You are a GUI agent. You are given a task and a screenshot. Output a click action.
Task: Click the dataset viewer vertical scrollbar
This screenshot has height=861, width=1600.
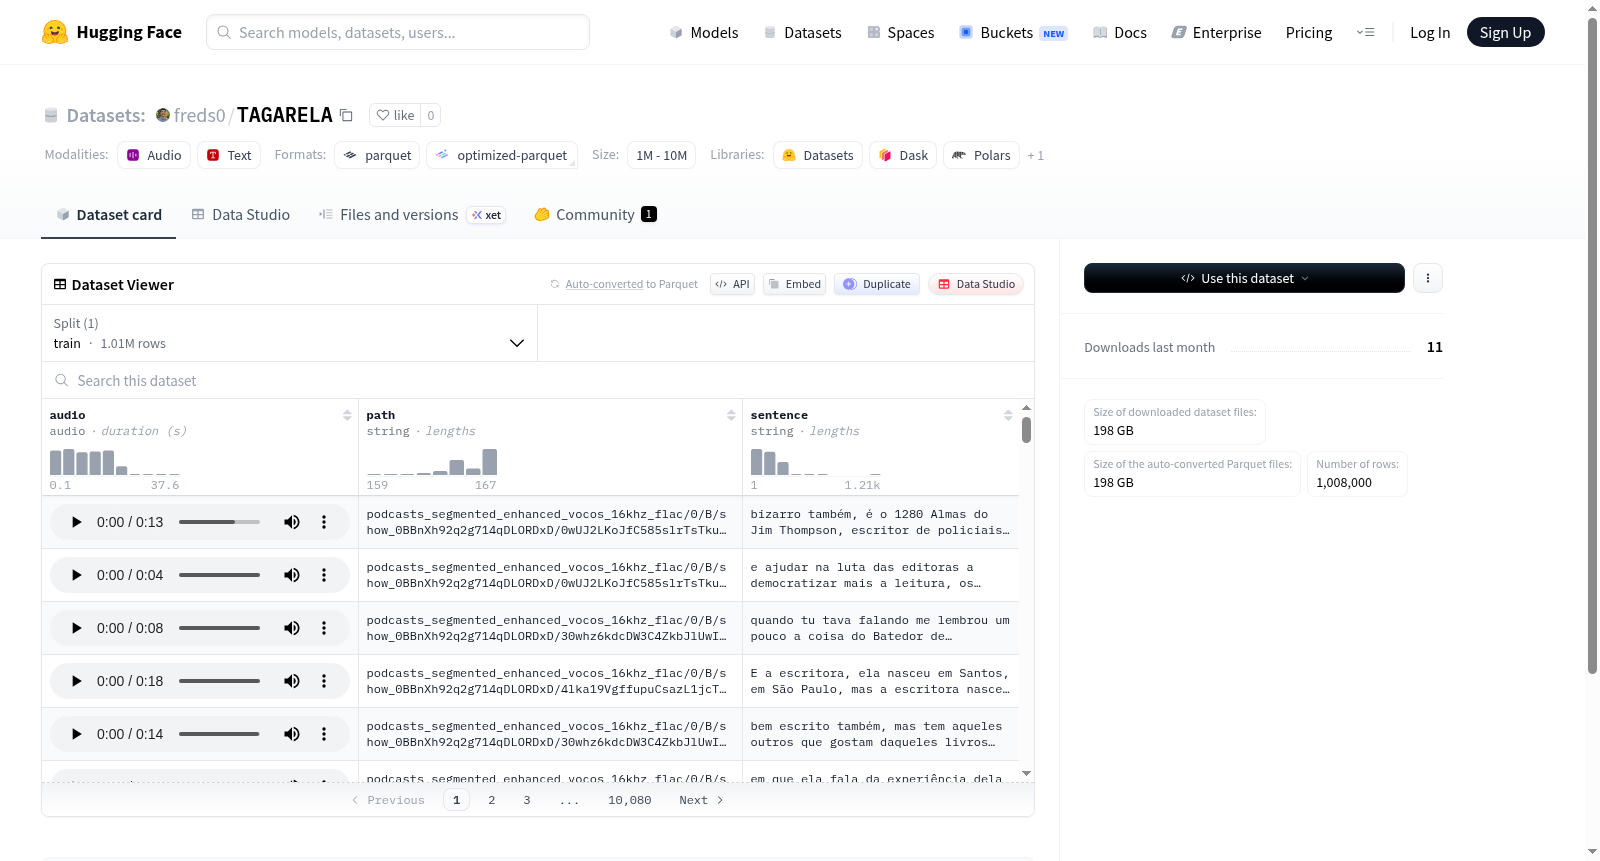[x=1026, y=430]
